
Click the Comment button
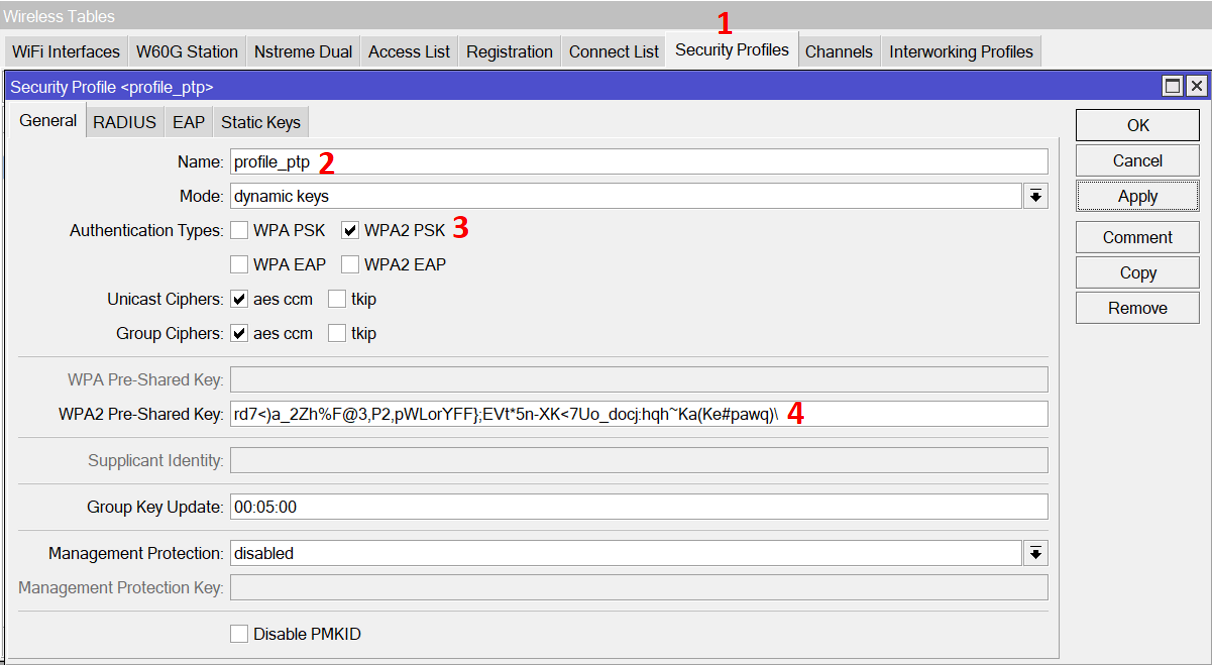coord(1137,237)
